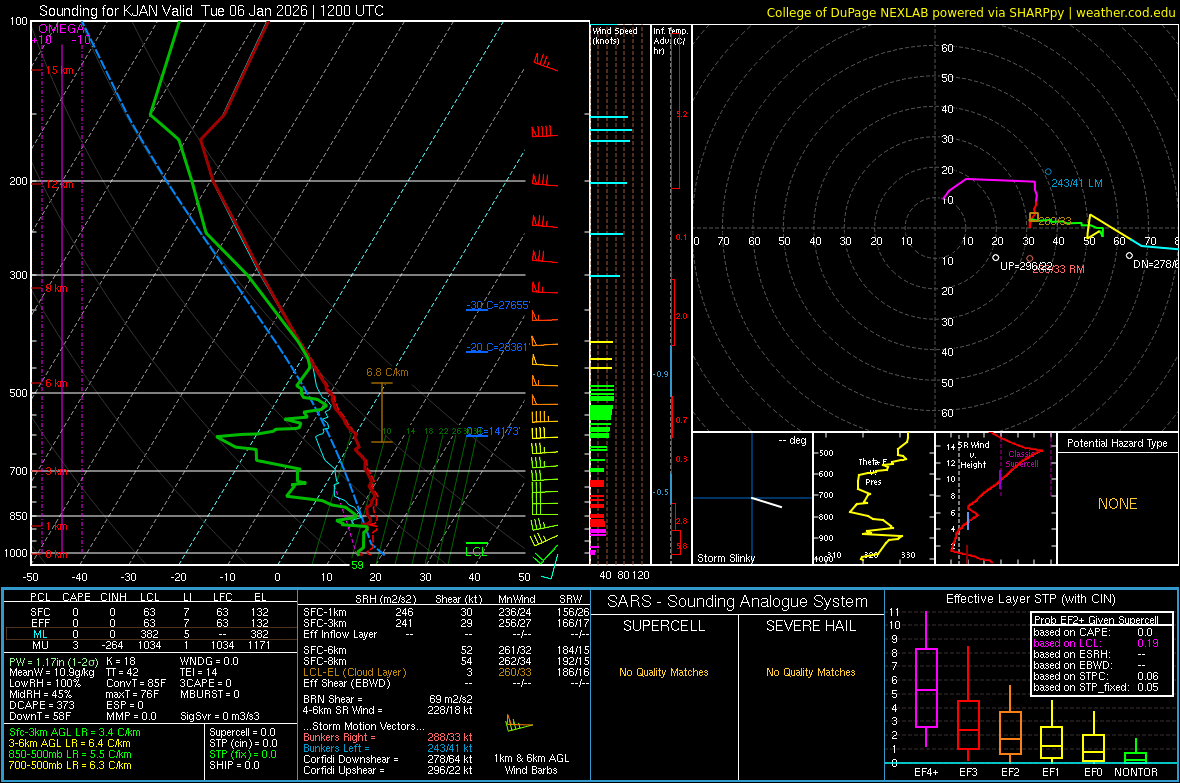1180x783 pixels.
Task: Click the 700-500mb LR = 6.3 C/km line
Action: [x=70, y=765]
